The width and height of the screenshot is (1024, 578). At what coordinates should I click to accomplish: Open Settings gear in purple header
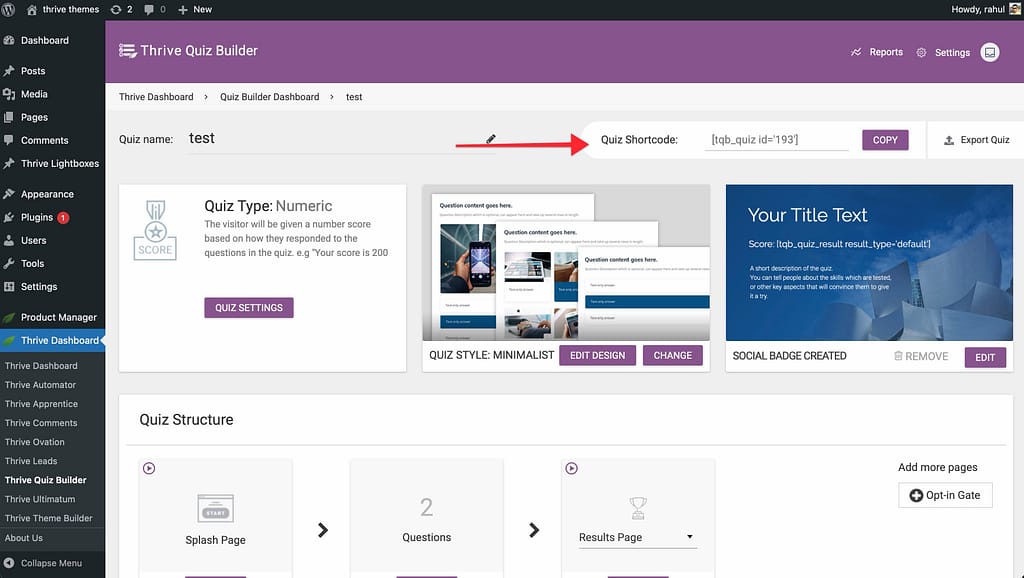(921, 52)
